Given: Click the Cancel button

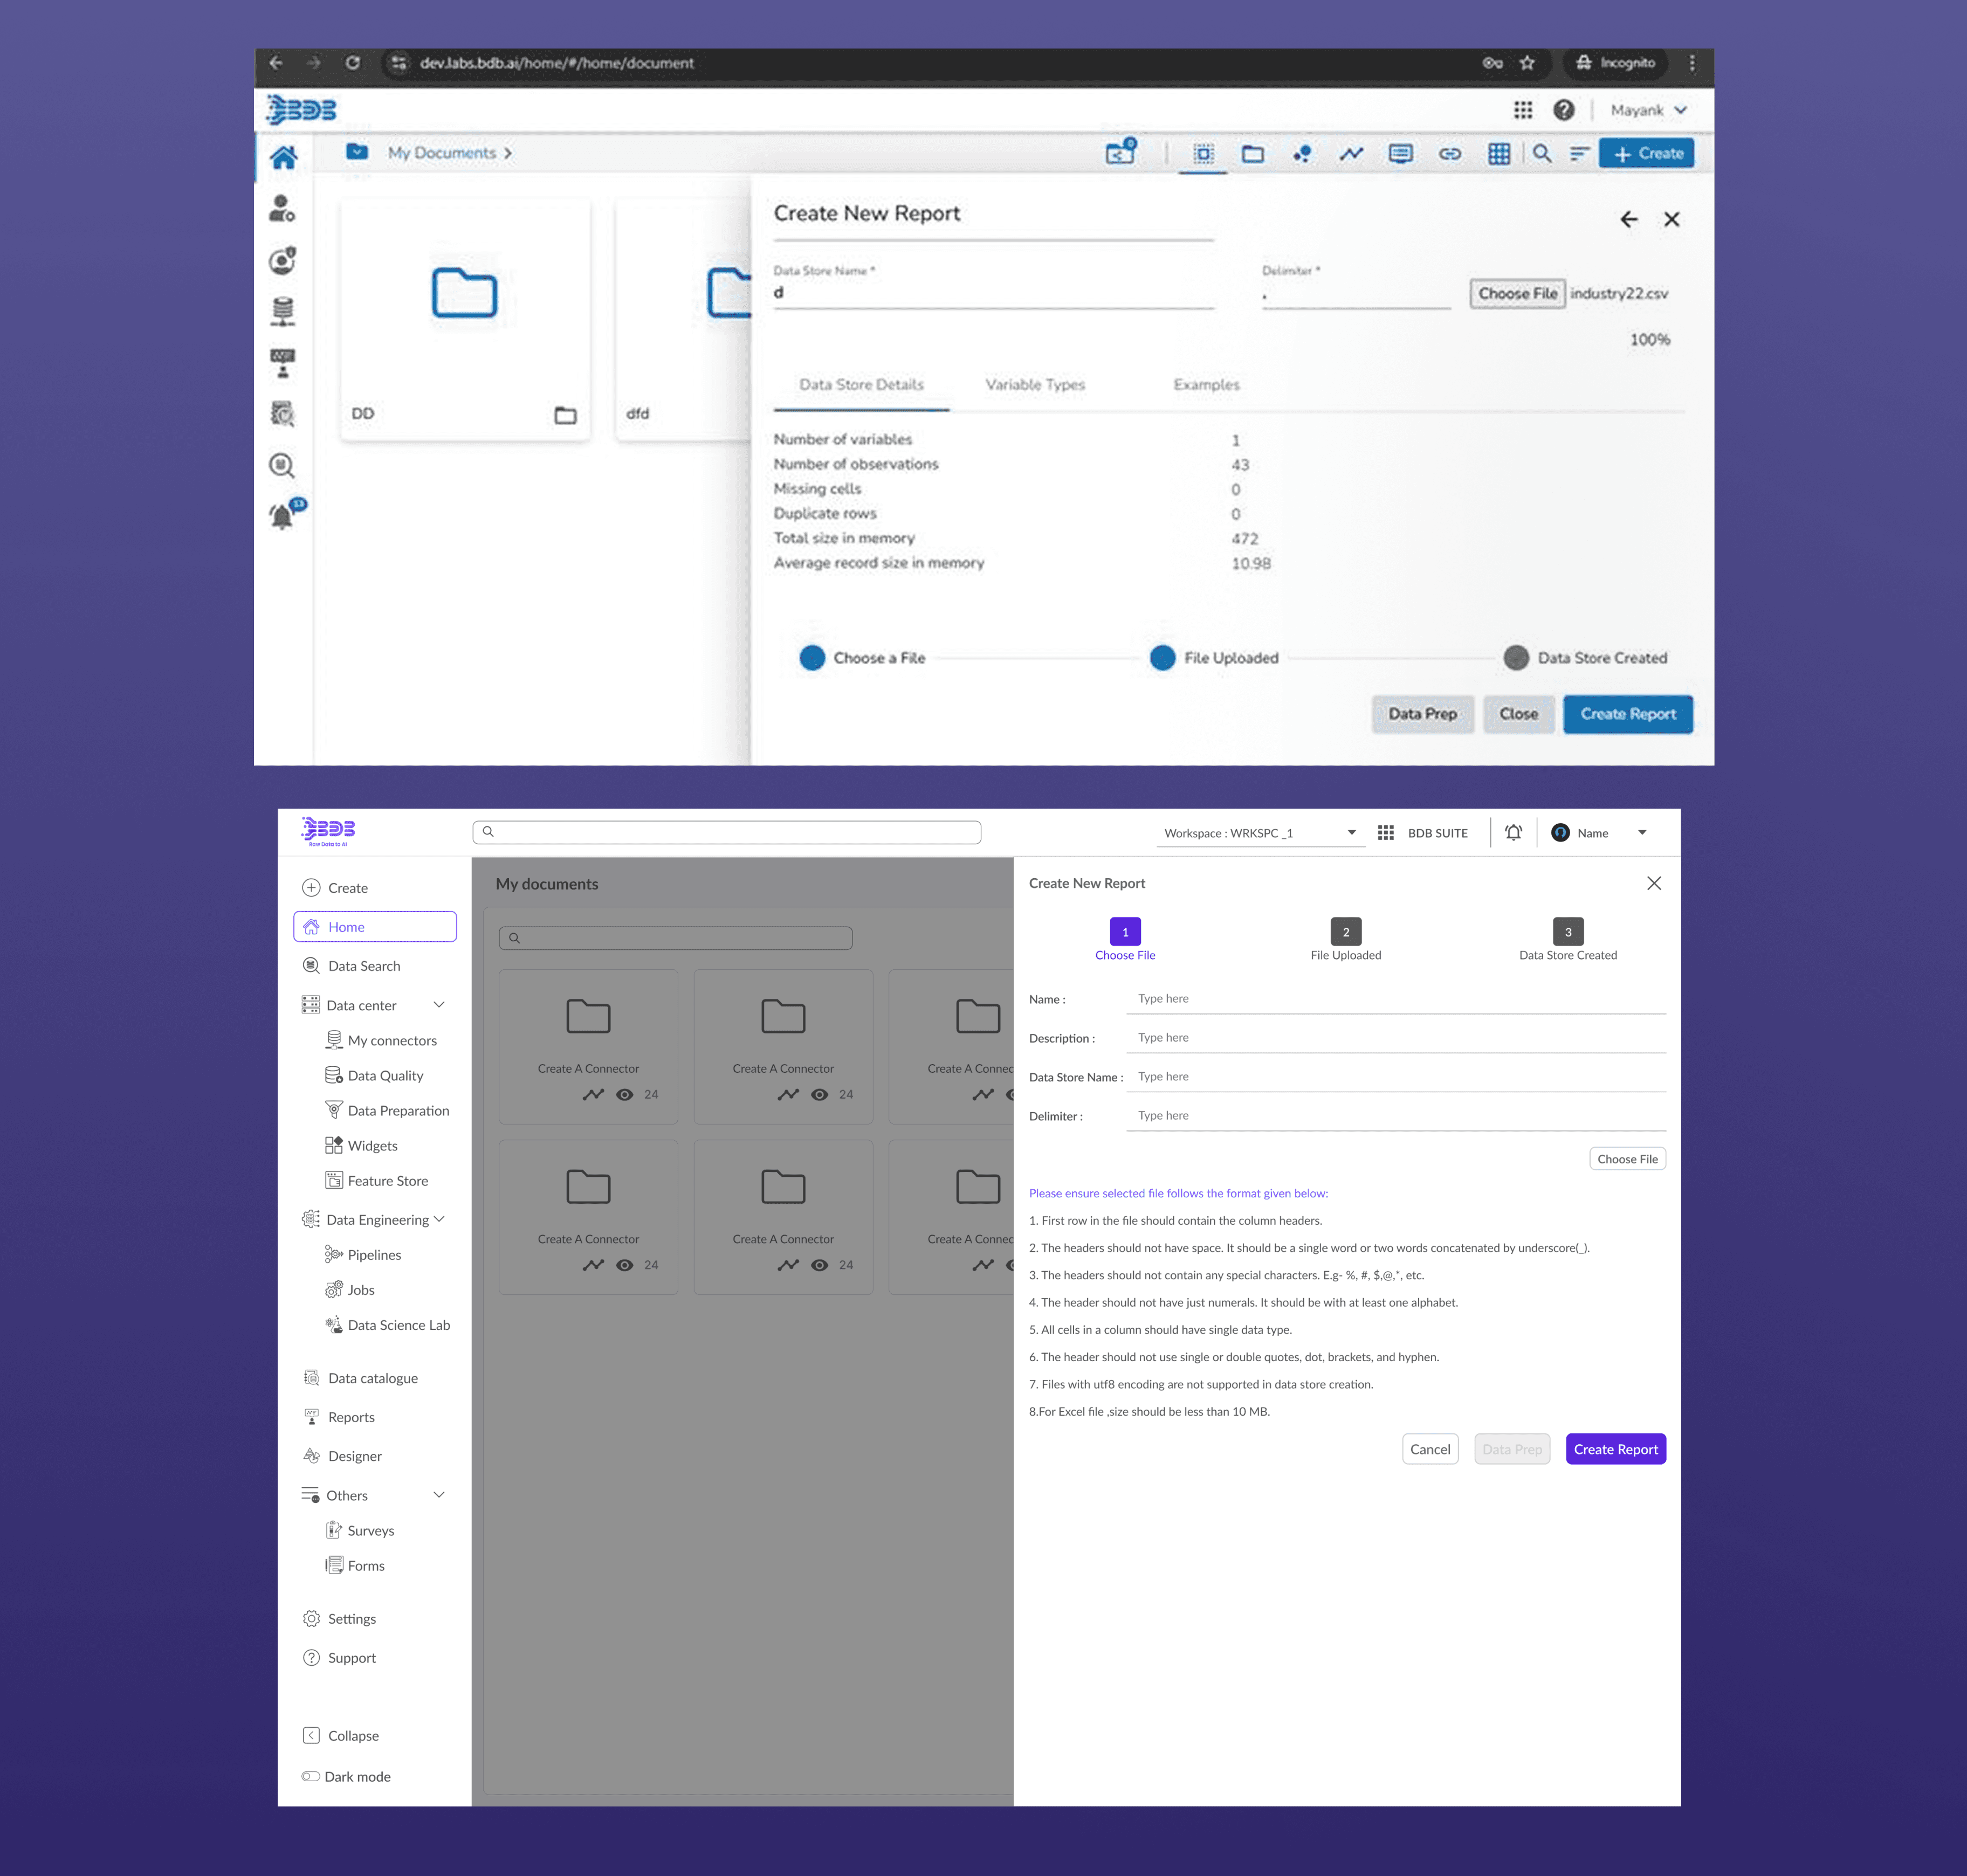Looking at the screenshot, I should point(1429,1448).
